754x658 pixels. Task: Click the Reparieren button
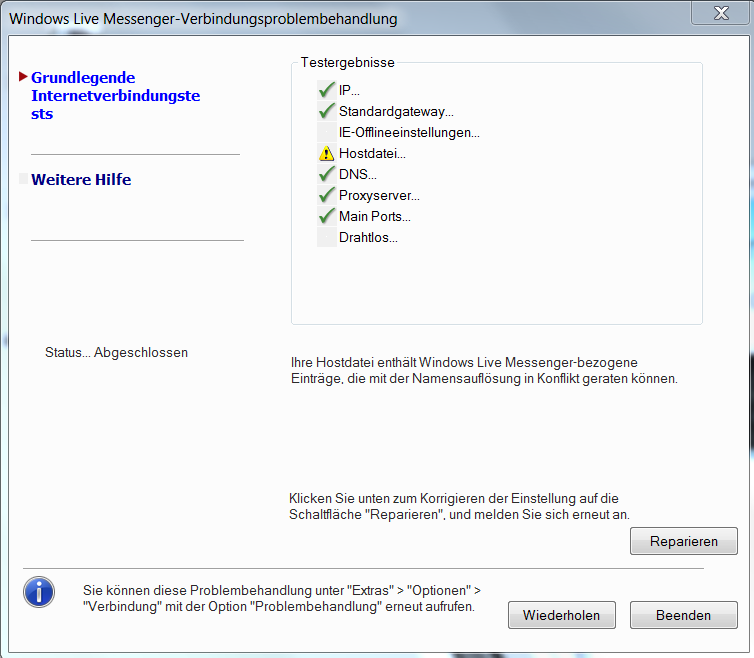pos(683,541)
